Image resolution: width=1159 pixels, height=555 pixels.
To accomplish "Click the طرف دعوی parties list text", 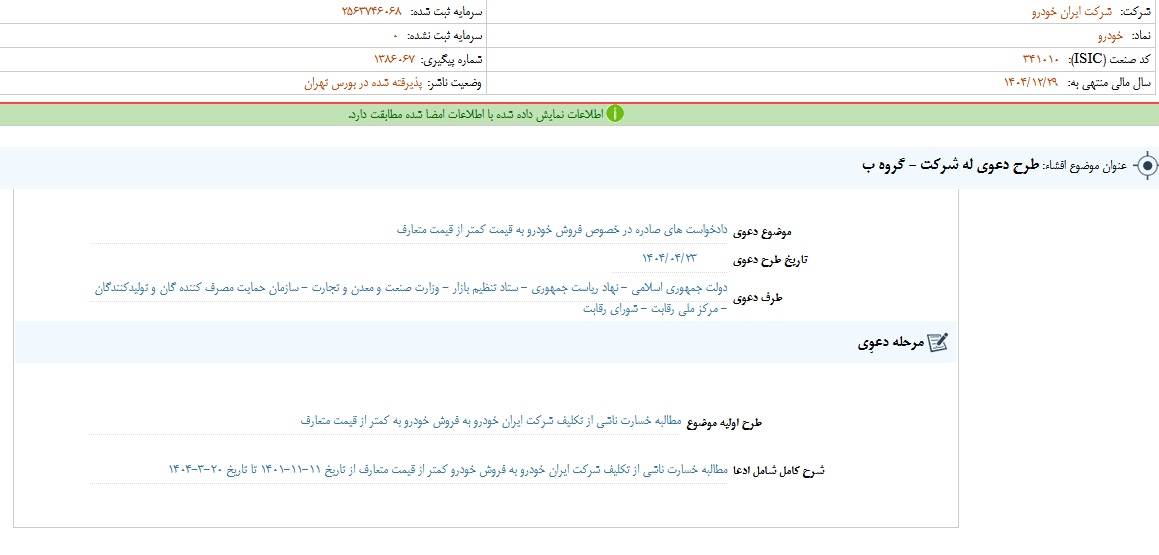I will coord(412,298).
